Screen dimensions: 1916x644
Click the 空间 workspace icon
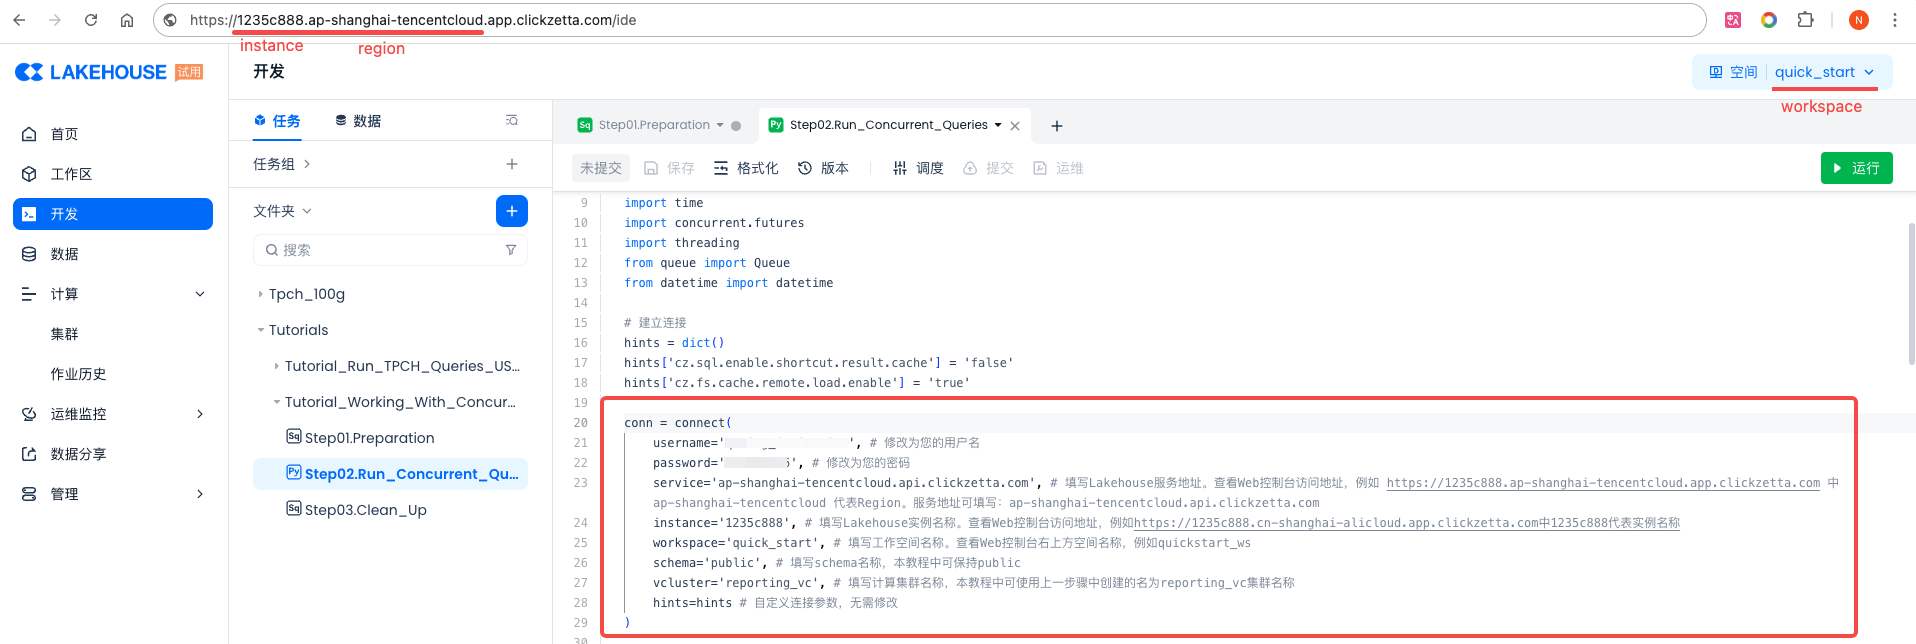coord(1716,72)
